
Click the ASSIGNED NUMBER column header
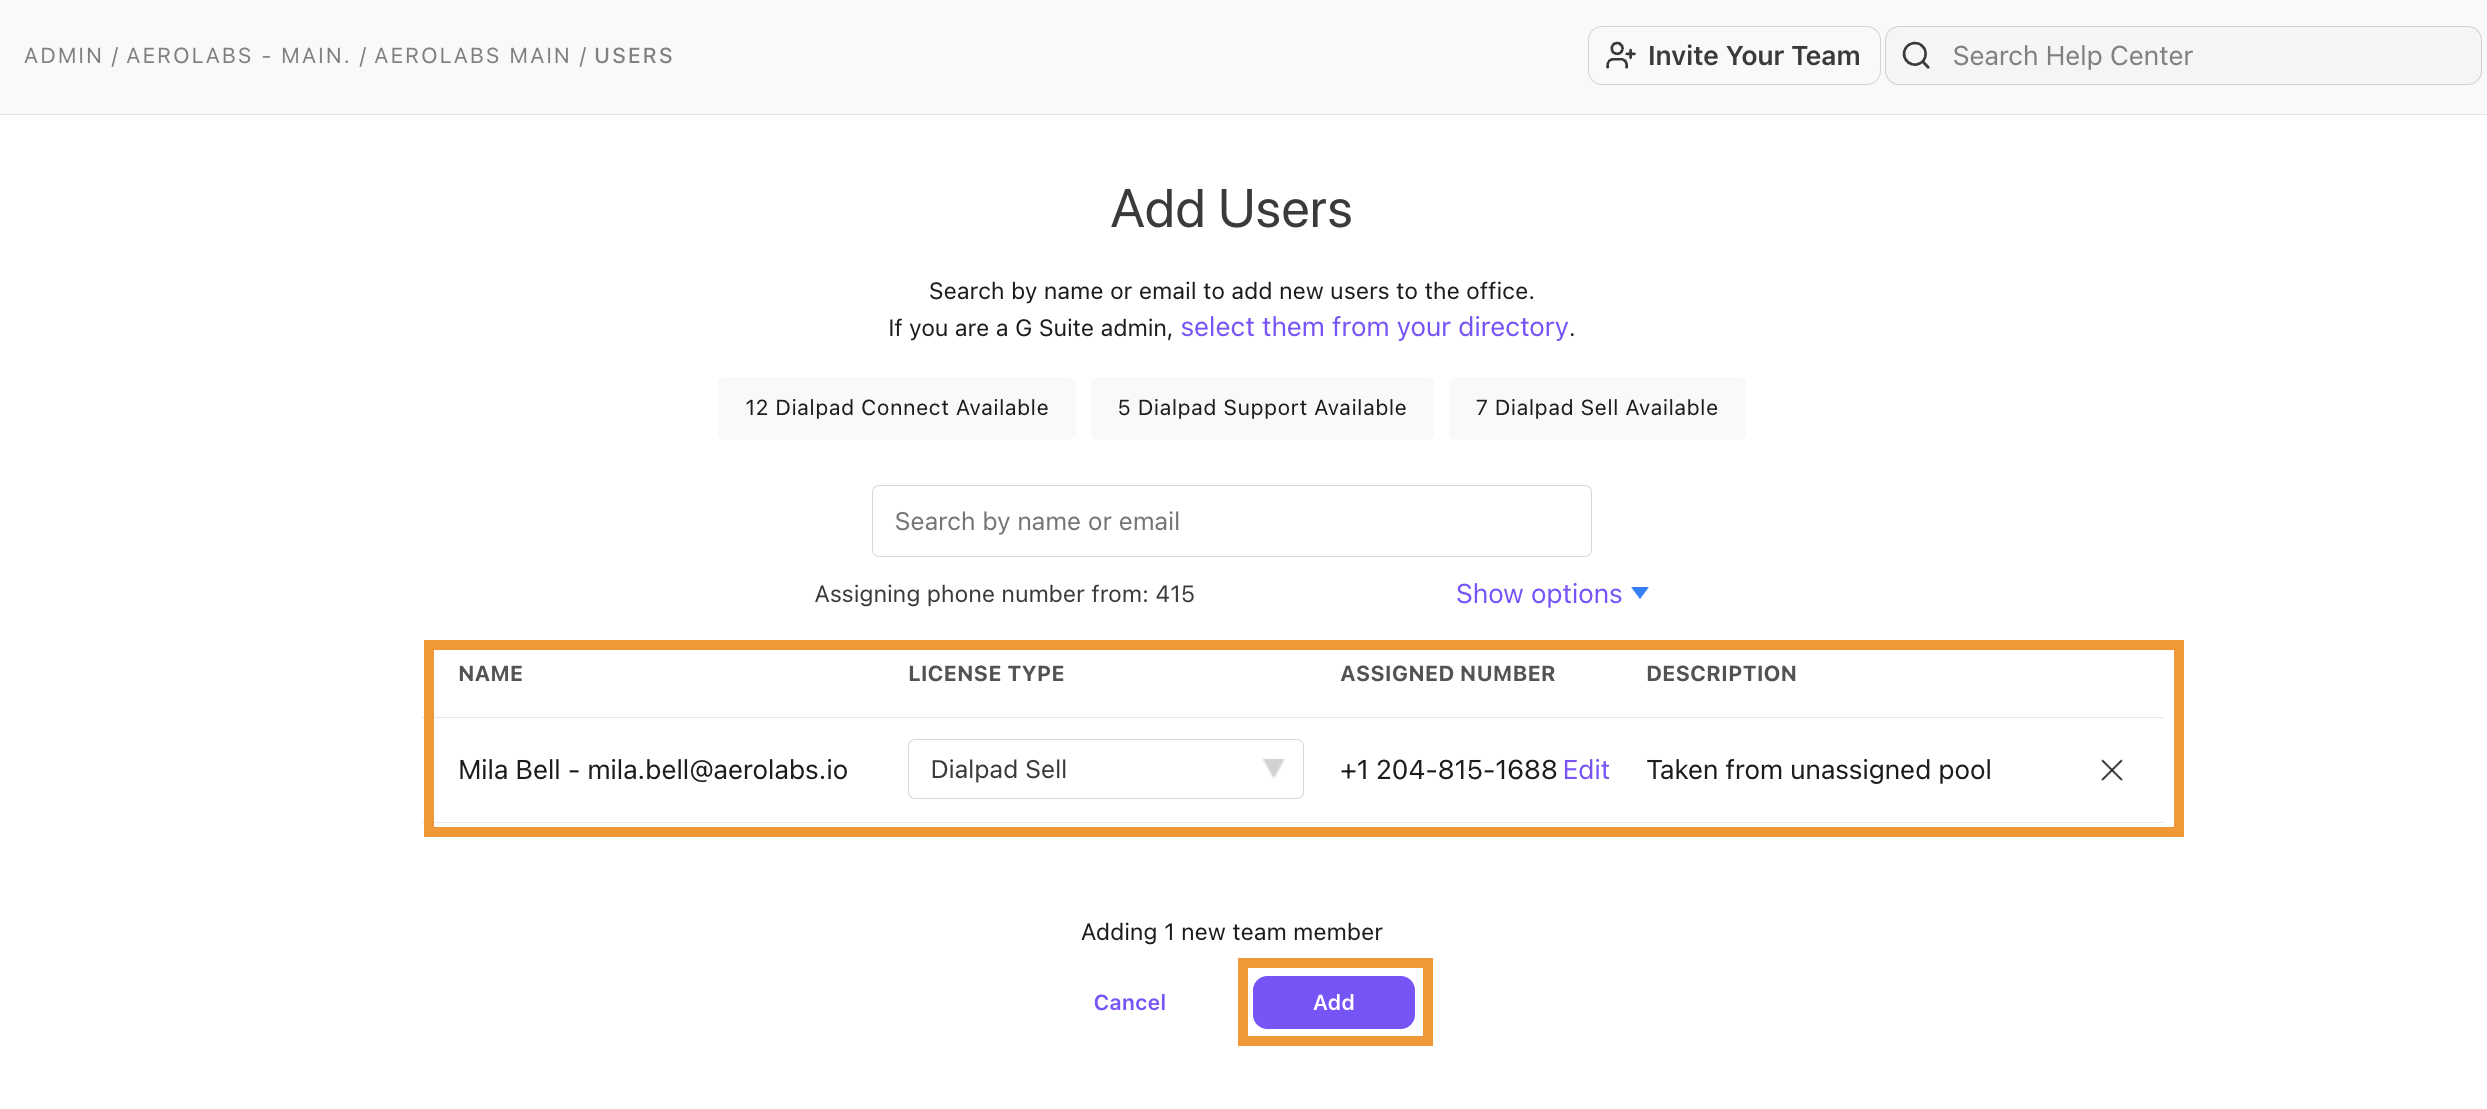pyautogui.click(x=1447, y=674)
